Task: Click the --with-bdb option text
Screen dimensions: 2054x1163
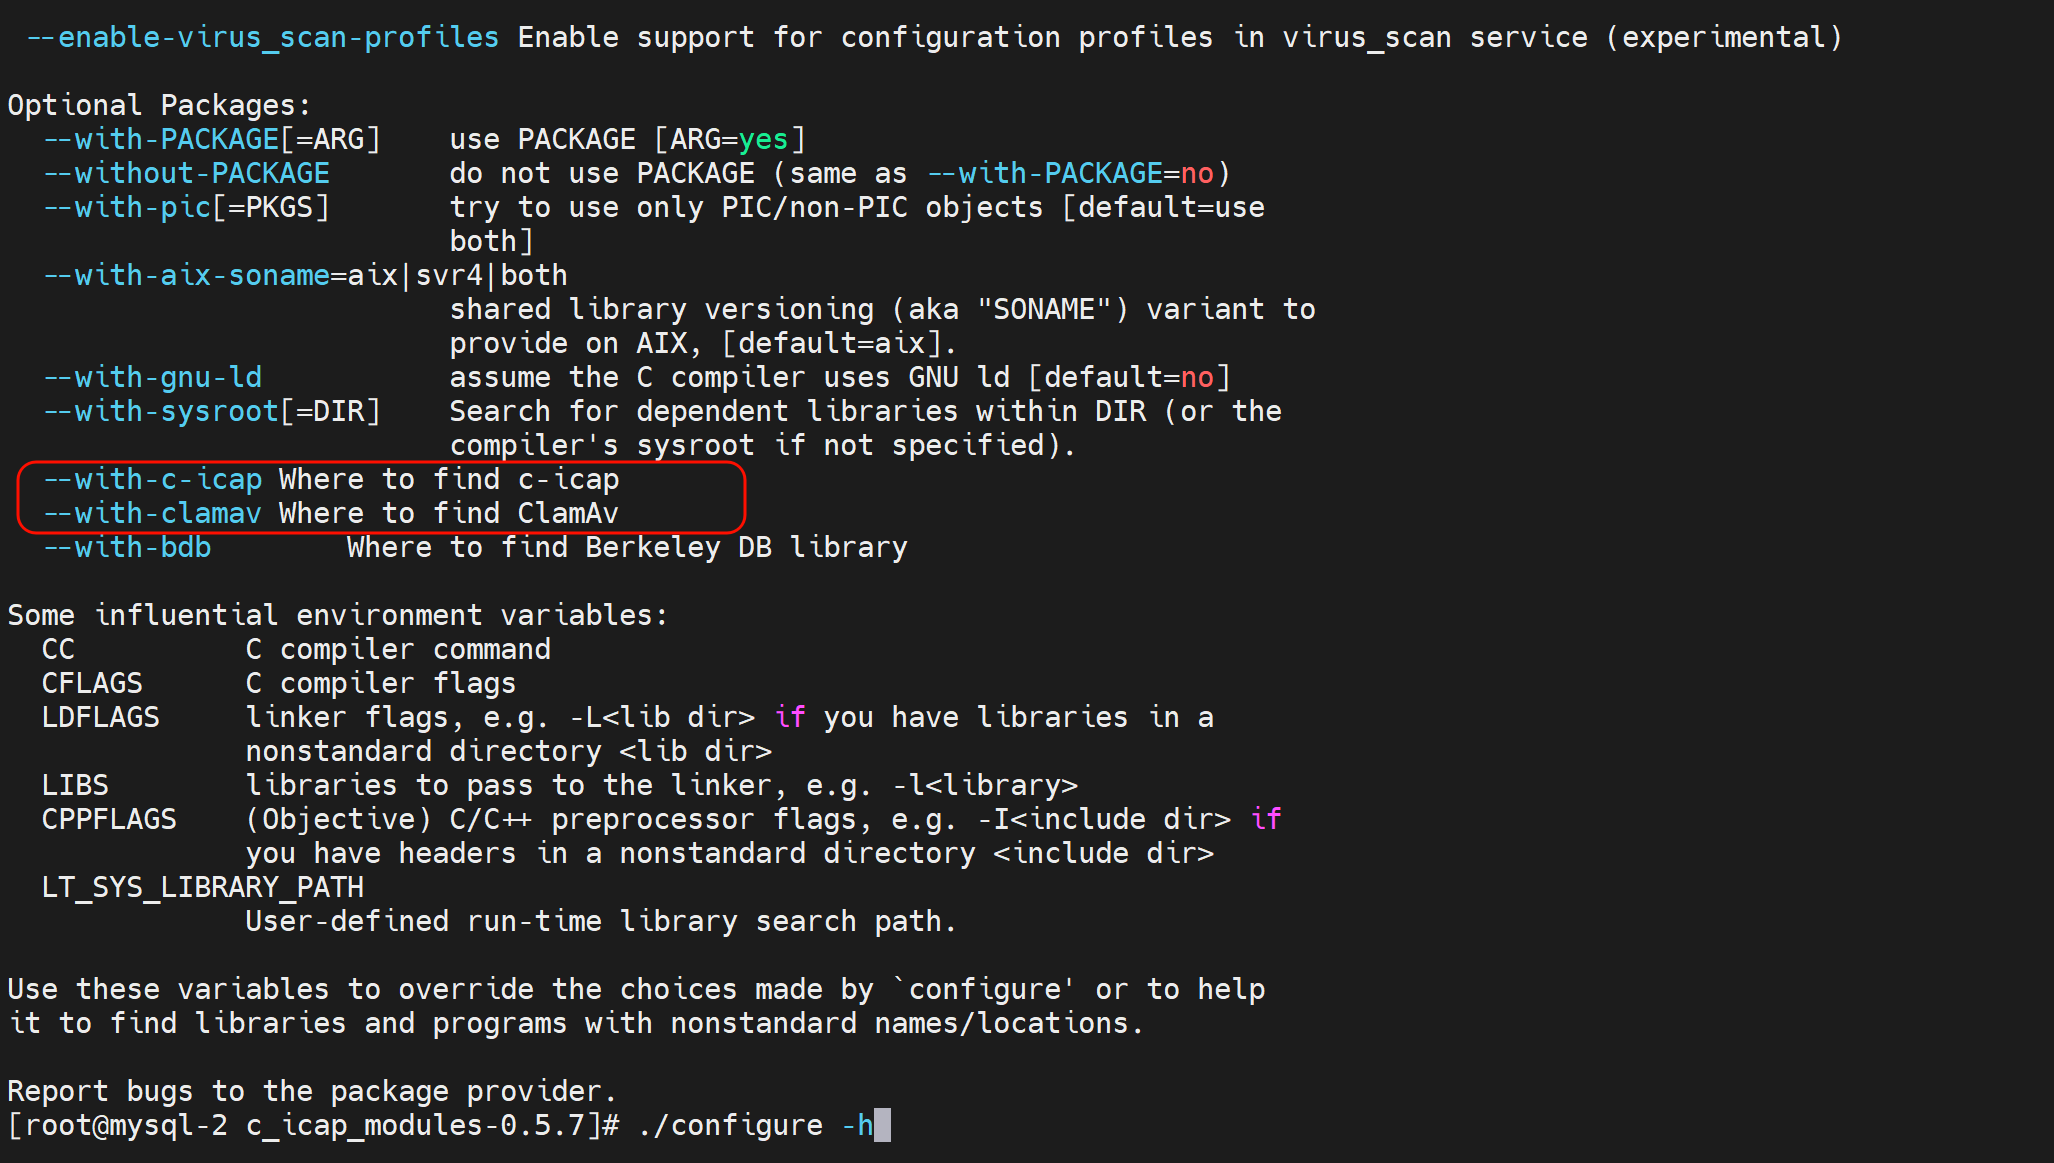Action: click(x=127, y=548)
